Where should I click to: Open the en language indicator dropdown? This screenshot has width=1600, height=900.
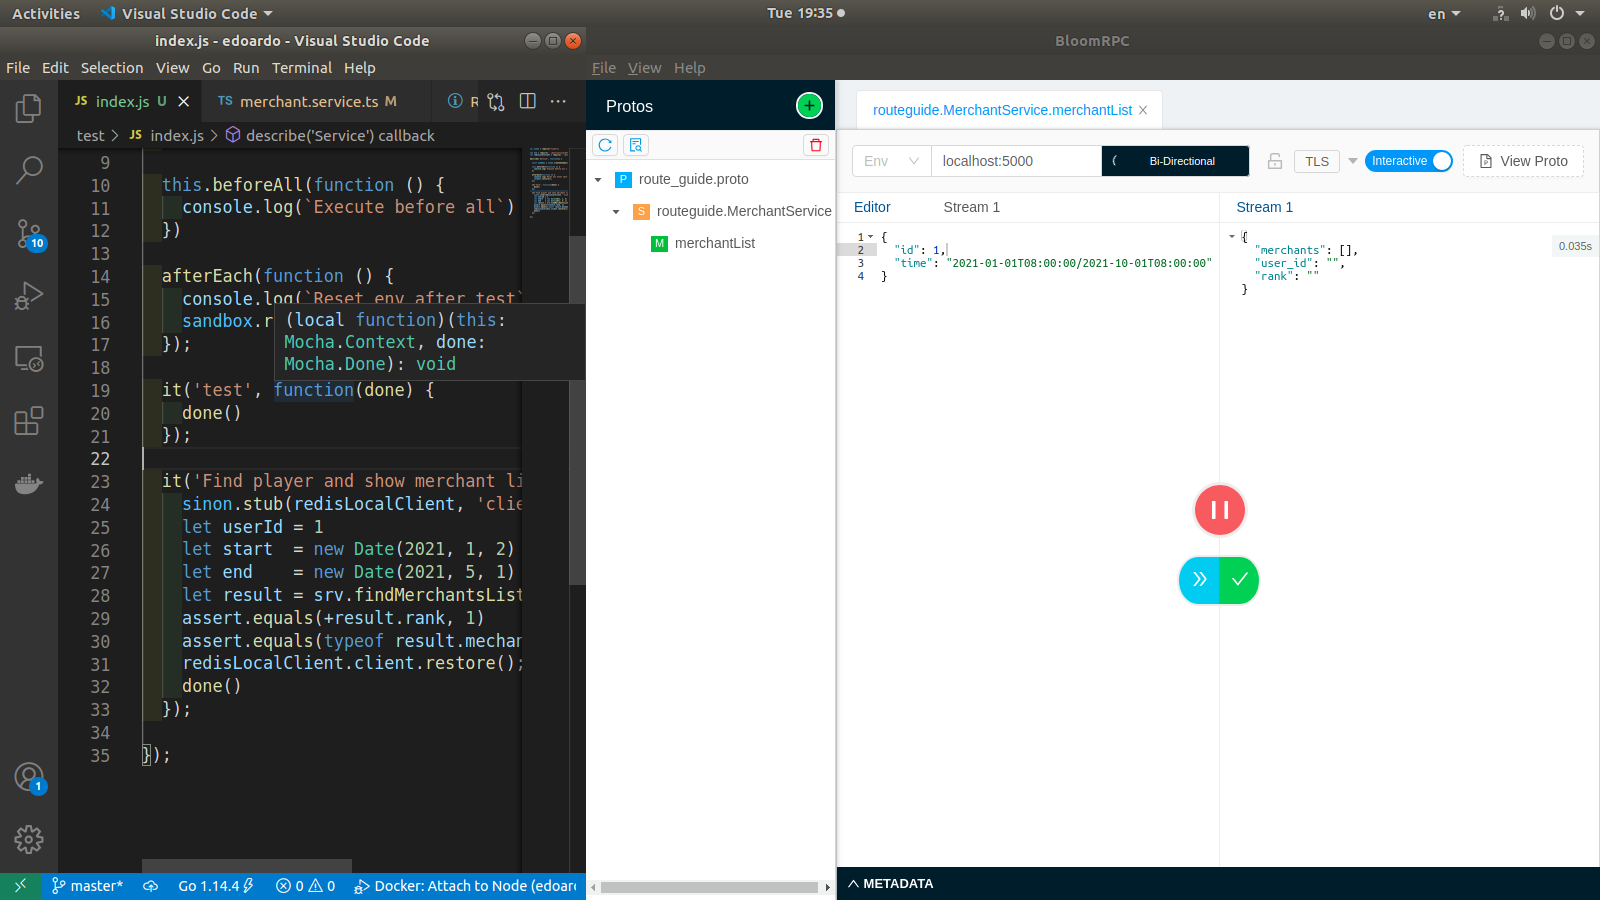coord(1444,13)
